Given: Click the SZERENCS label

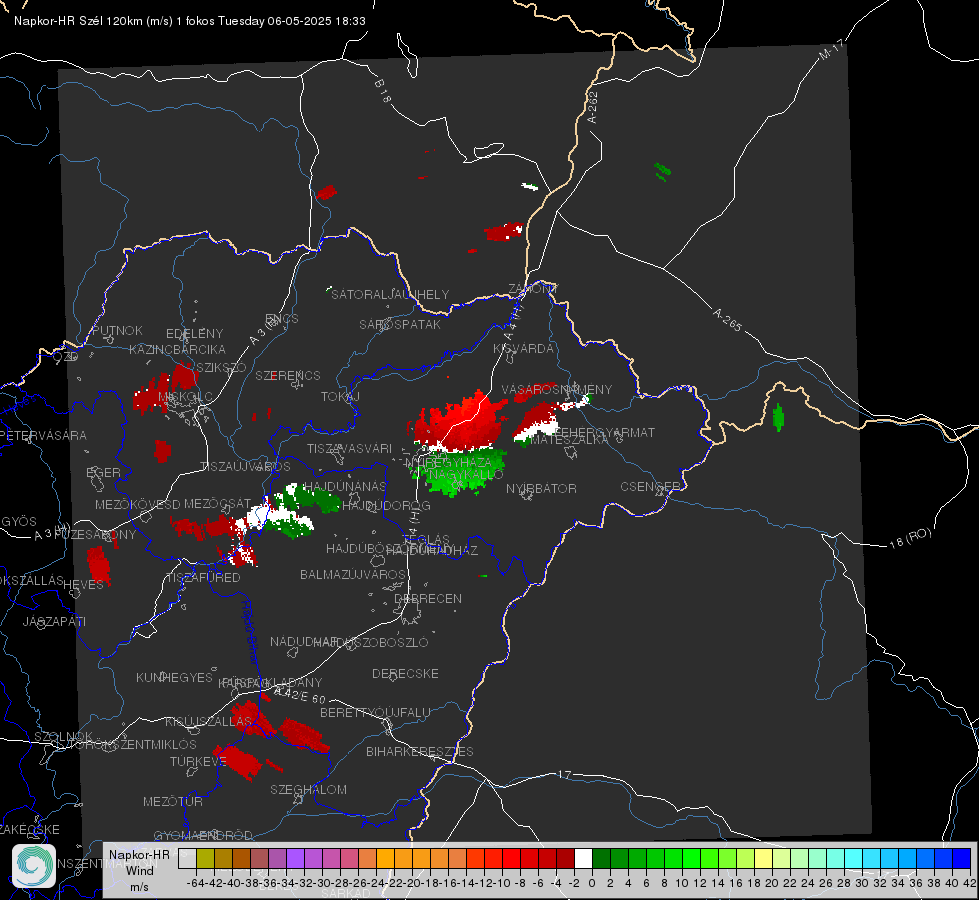Looking at the screenshot, I should (288, 375).
